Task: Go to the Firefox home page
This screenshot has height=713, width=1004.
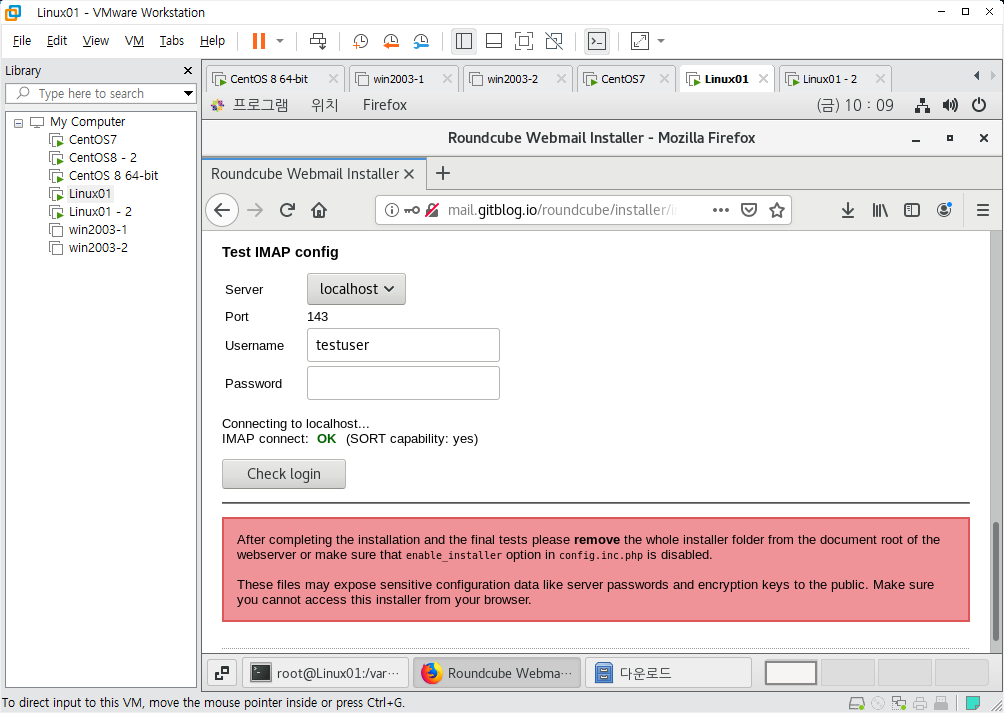Action: click(319, 210)
